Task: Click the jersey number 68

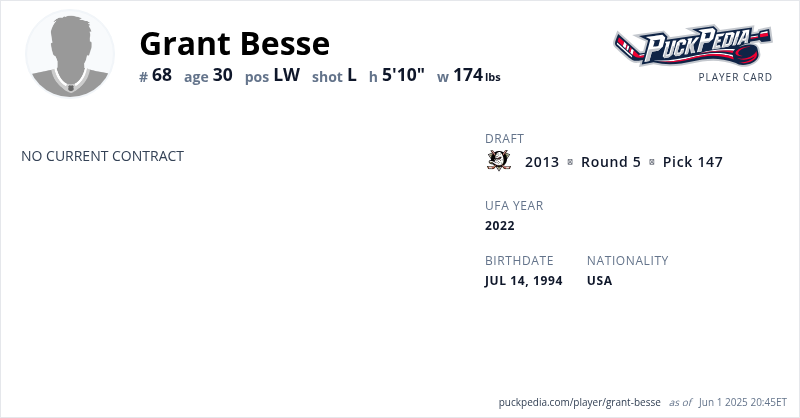Action: pos(162,75)
